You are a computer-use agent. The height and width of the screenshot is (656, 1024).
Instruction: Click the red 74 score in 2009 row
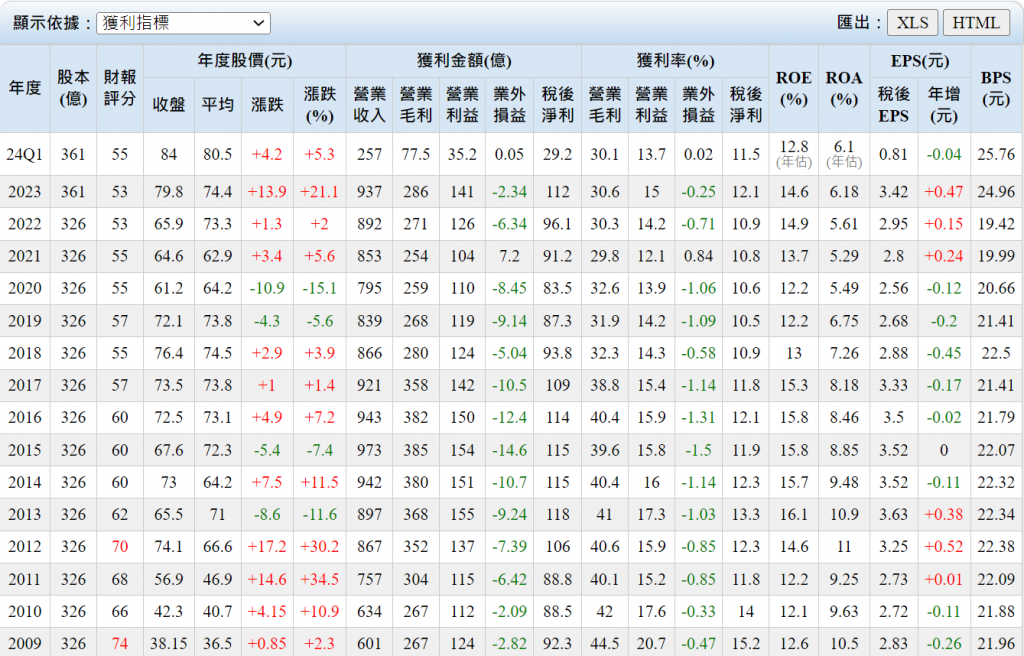[x=121, y=643]
